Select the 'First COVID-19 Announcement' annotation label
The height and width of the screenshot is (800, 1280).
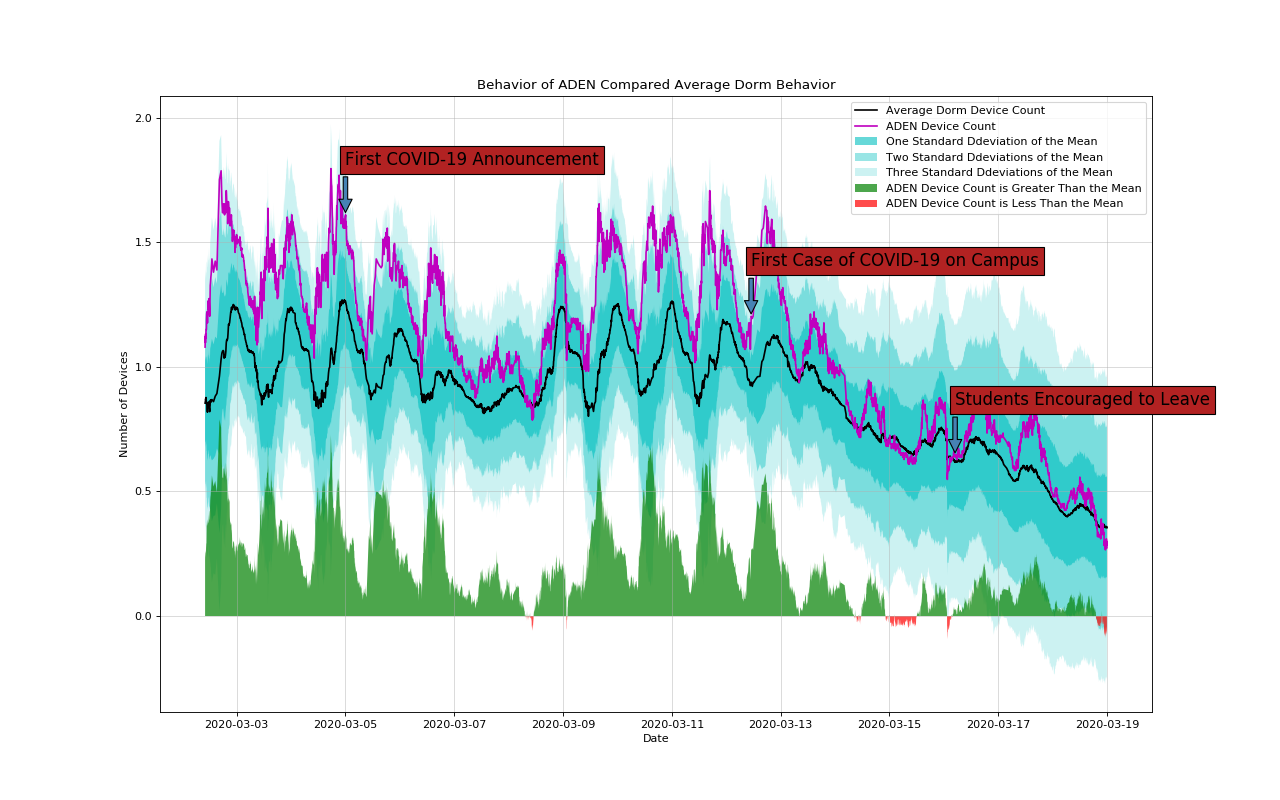[x=472, y=160]
